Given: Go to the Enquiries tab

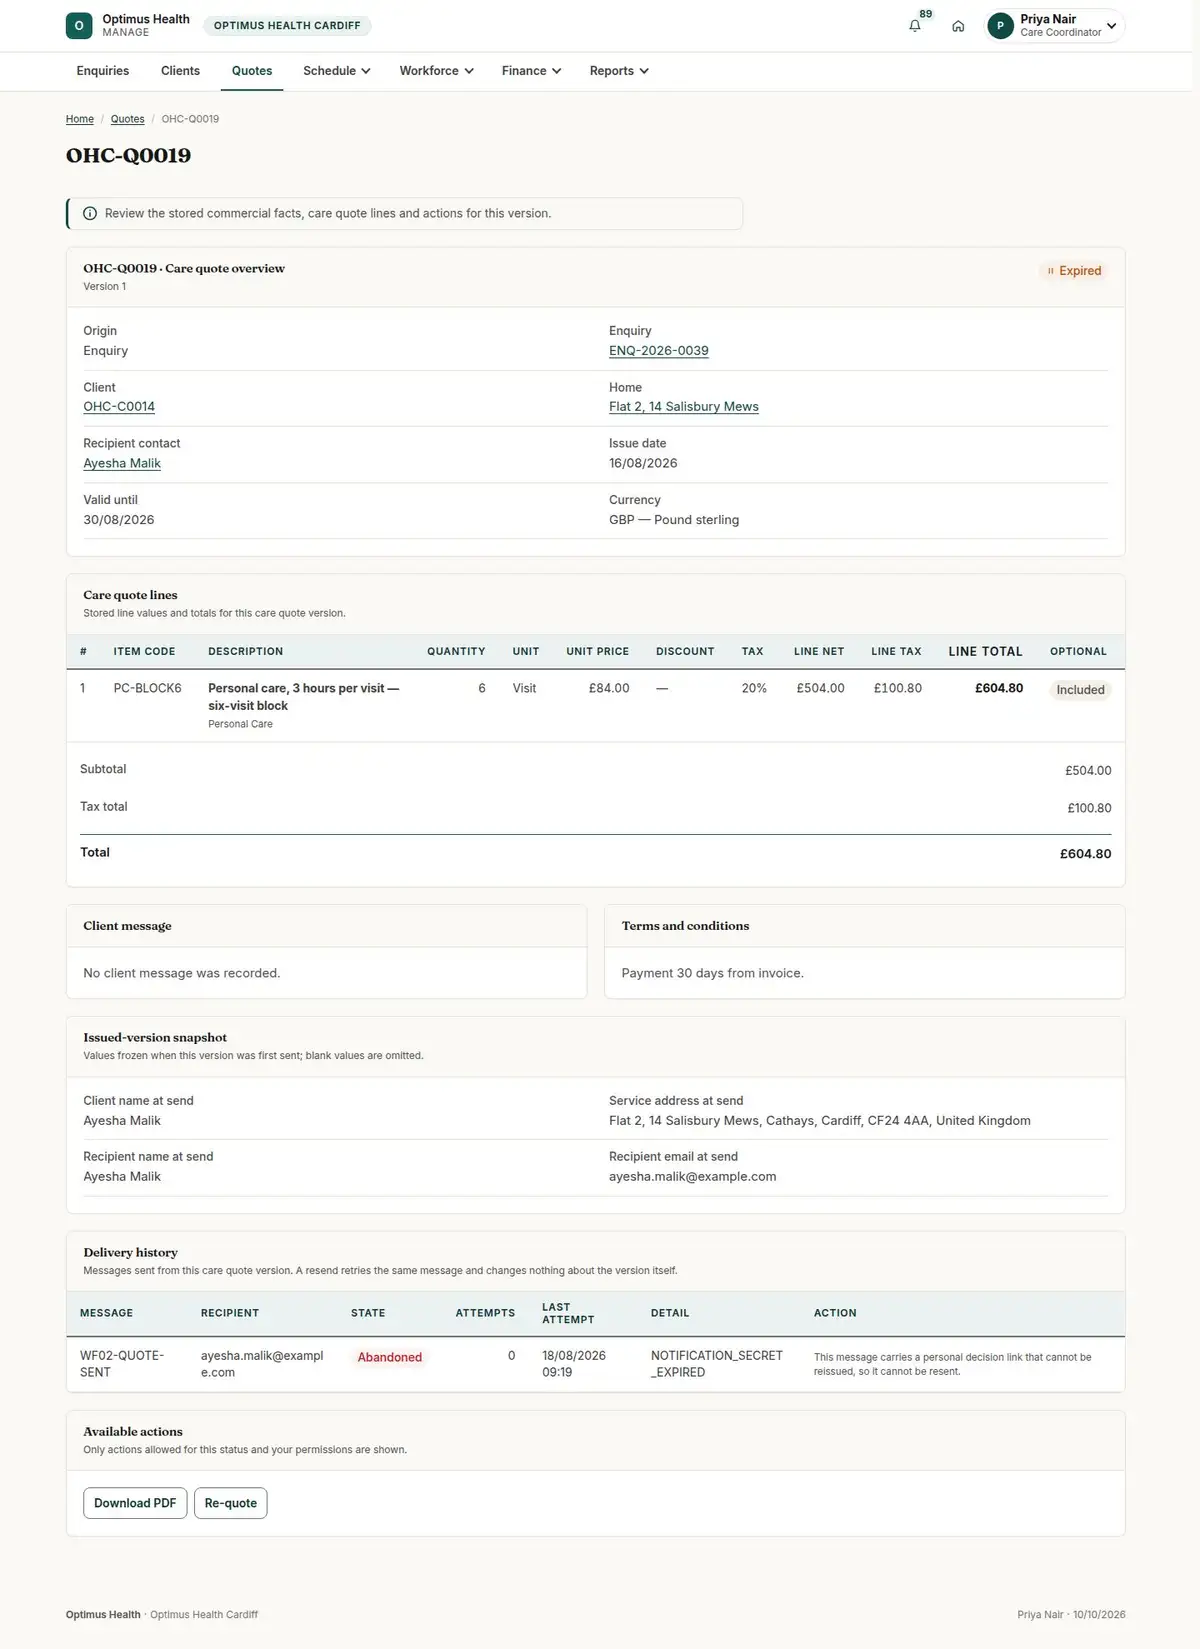Looking at the screenshot, I should [x=103, y=71].
